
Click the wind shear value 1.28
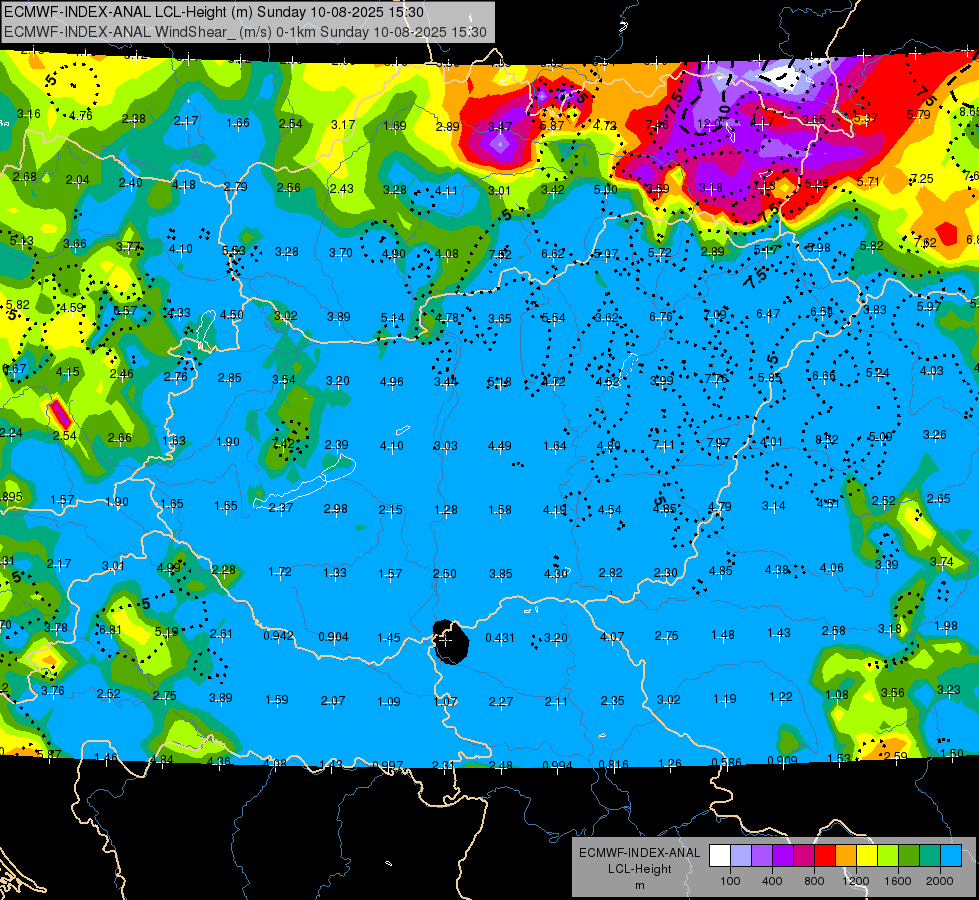[x=446, y=510]
